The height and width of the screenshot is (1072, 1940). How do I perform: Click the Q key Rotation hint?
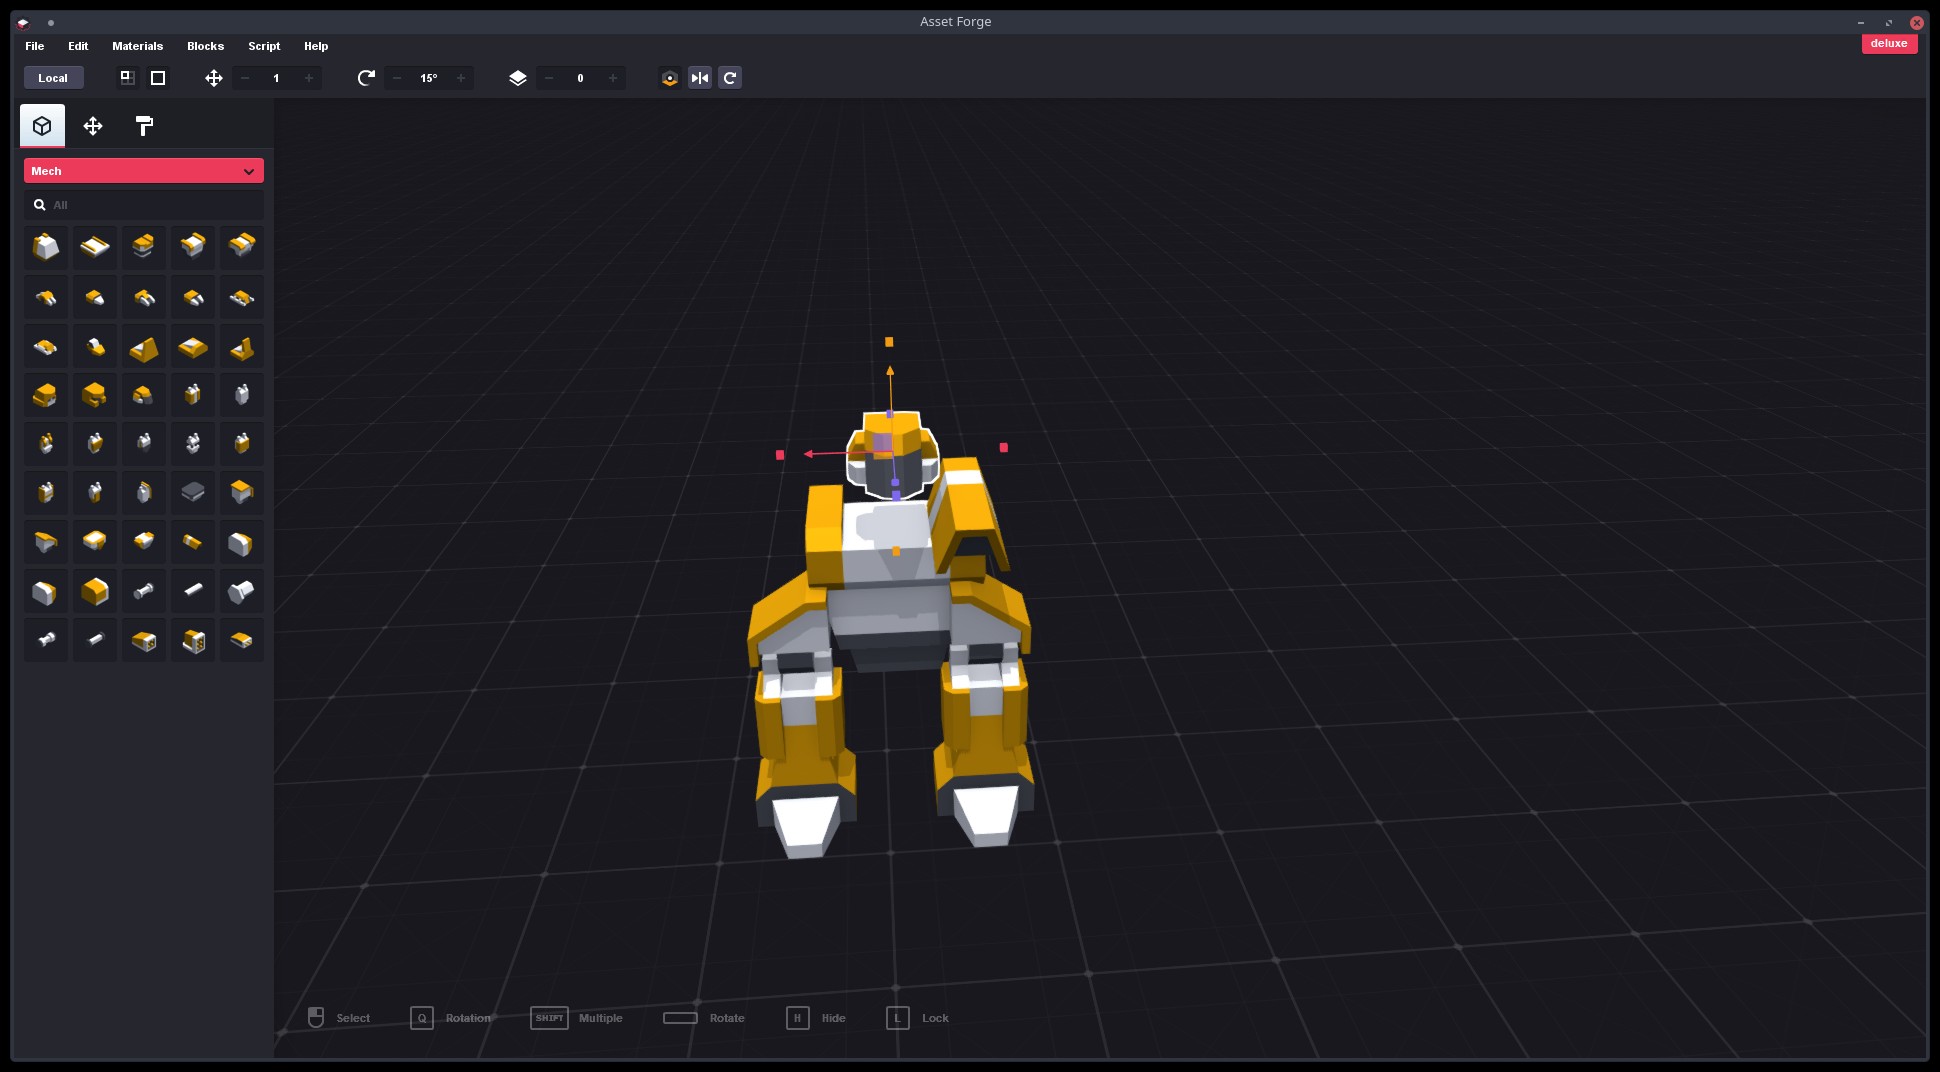pyautogui.click(x=422, y=1018)
